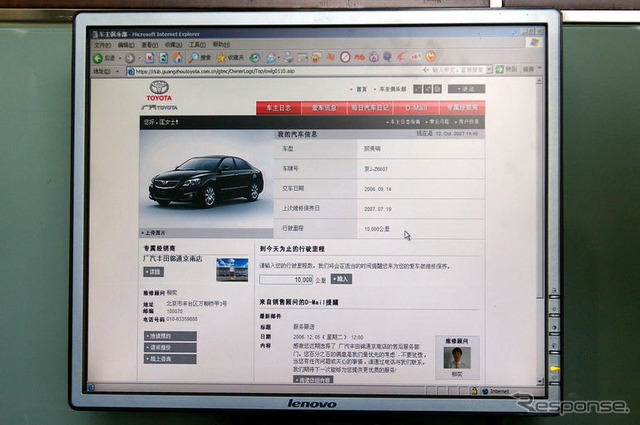Screen dimensions: 640x425
Task: Click the vertical scrollbar up arrow
Action: (x=539, y=81)
